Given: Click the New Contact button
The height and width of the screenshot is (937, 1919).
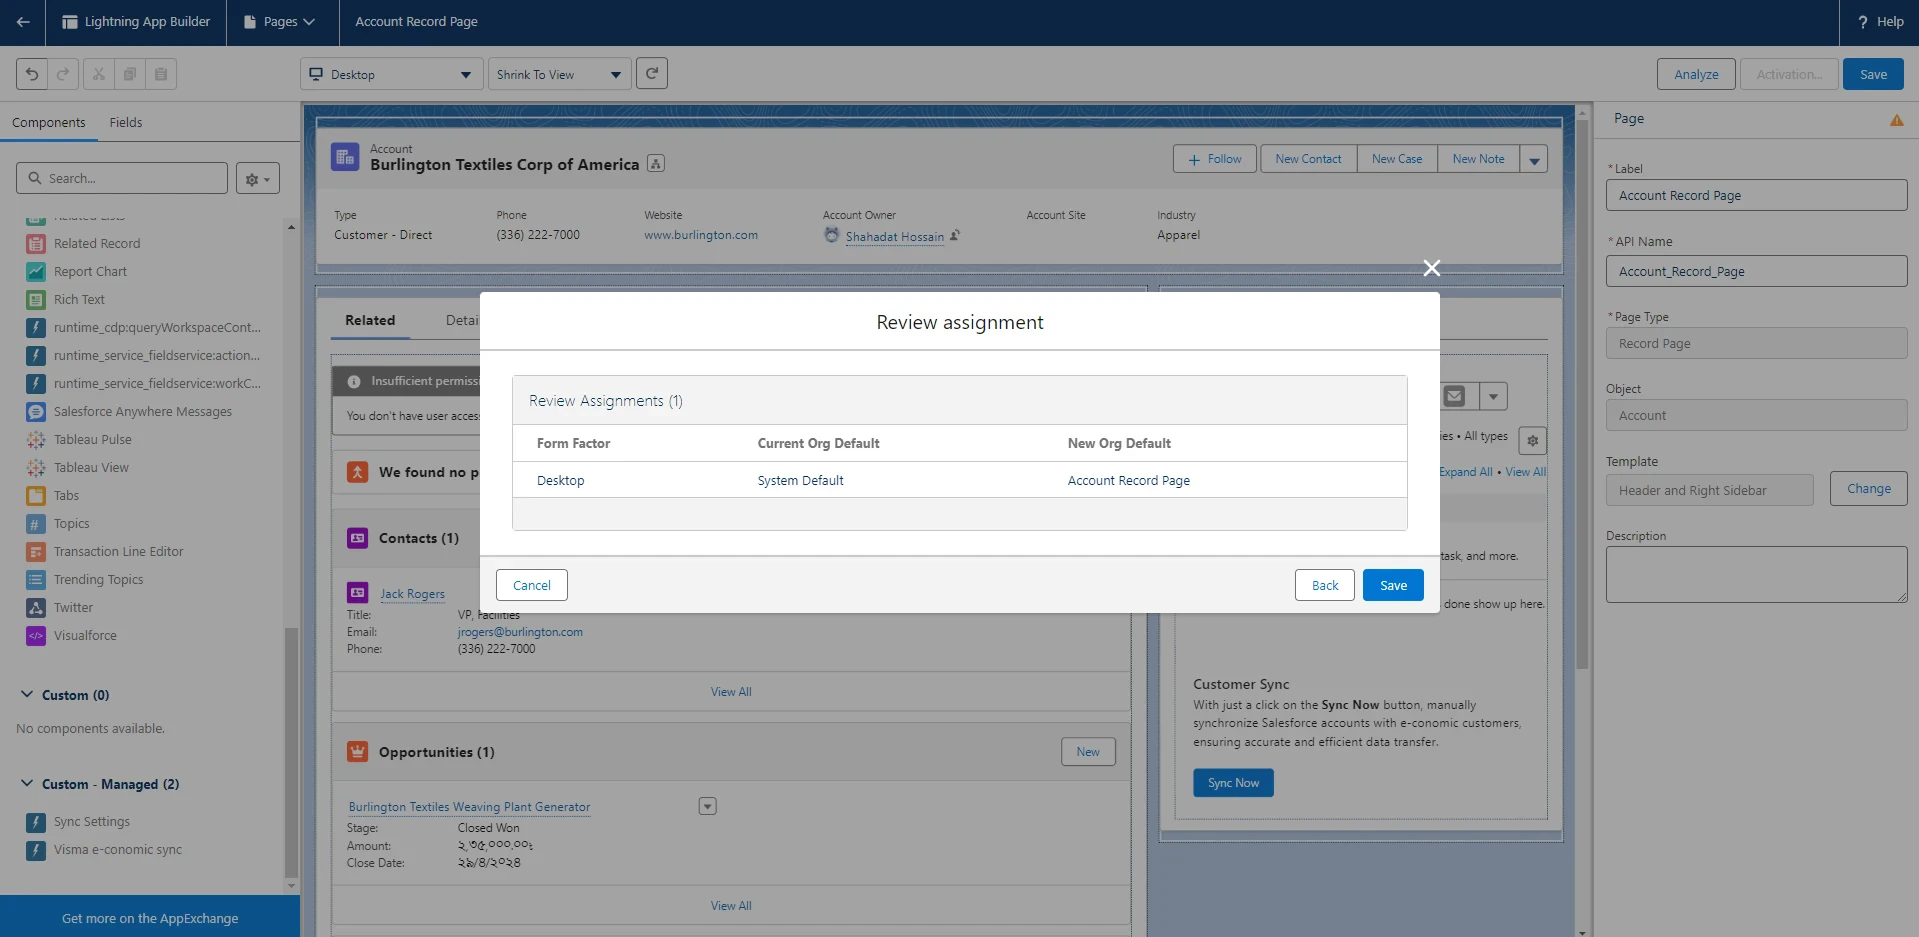Looking at the screenshot, I should click(x=1308, y=160).
